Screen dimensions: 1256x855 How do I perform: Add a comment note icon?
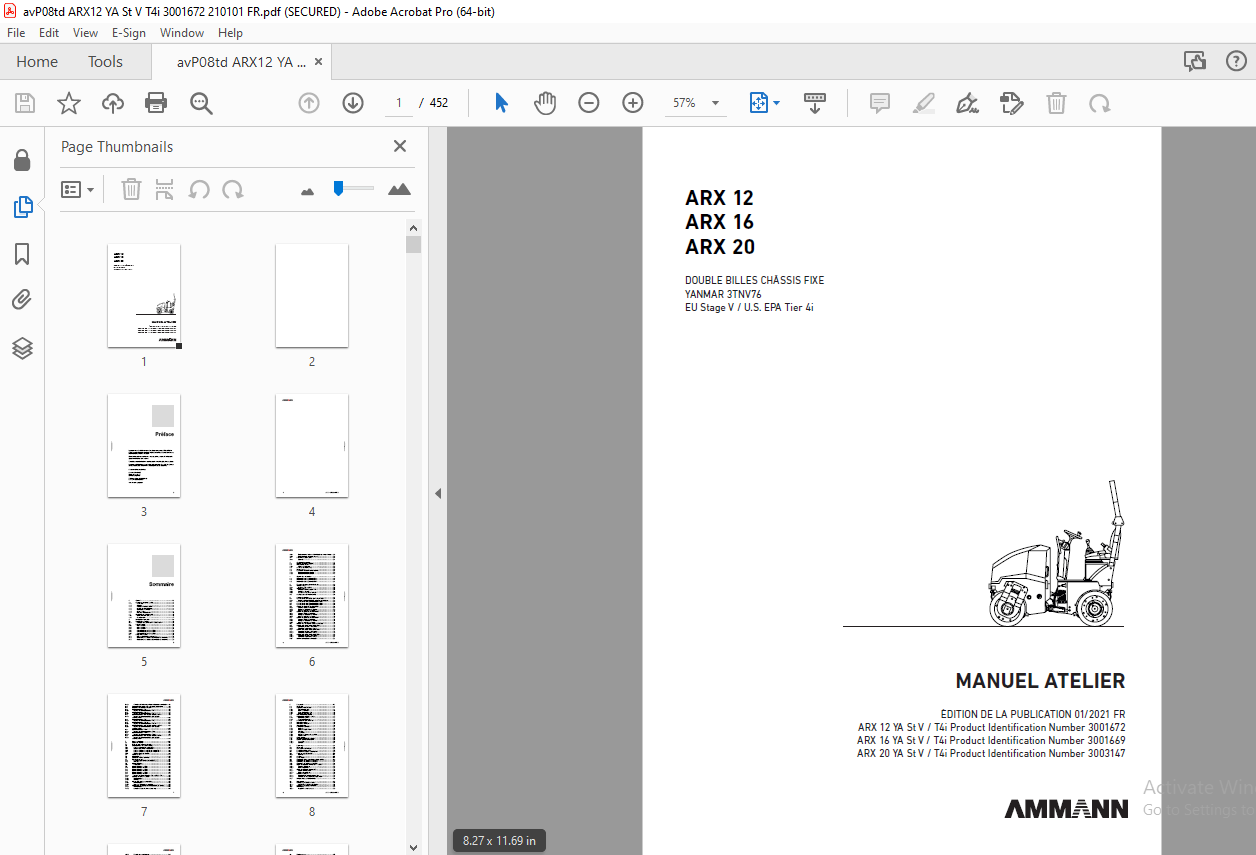click(x=880, y=103)
